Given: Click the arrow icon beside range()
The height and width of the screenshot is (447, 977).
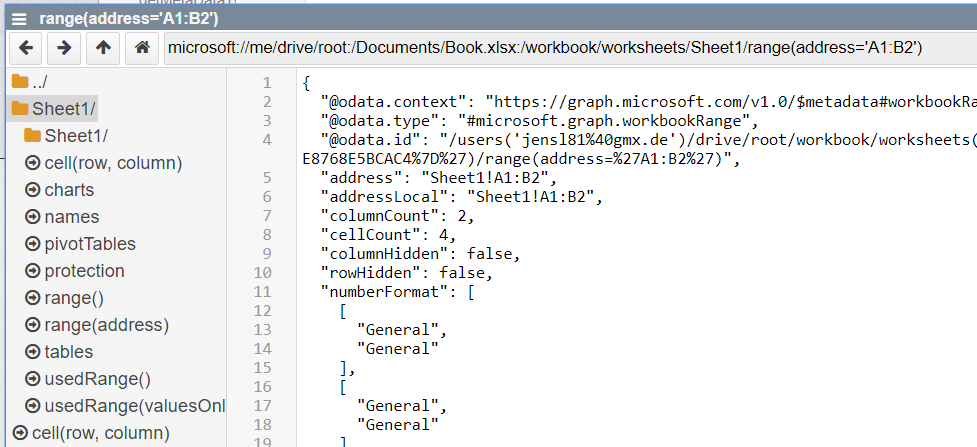Looking at the screenshot, I should point(31,298).
